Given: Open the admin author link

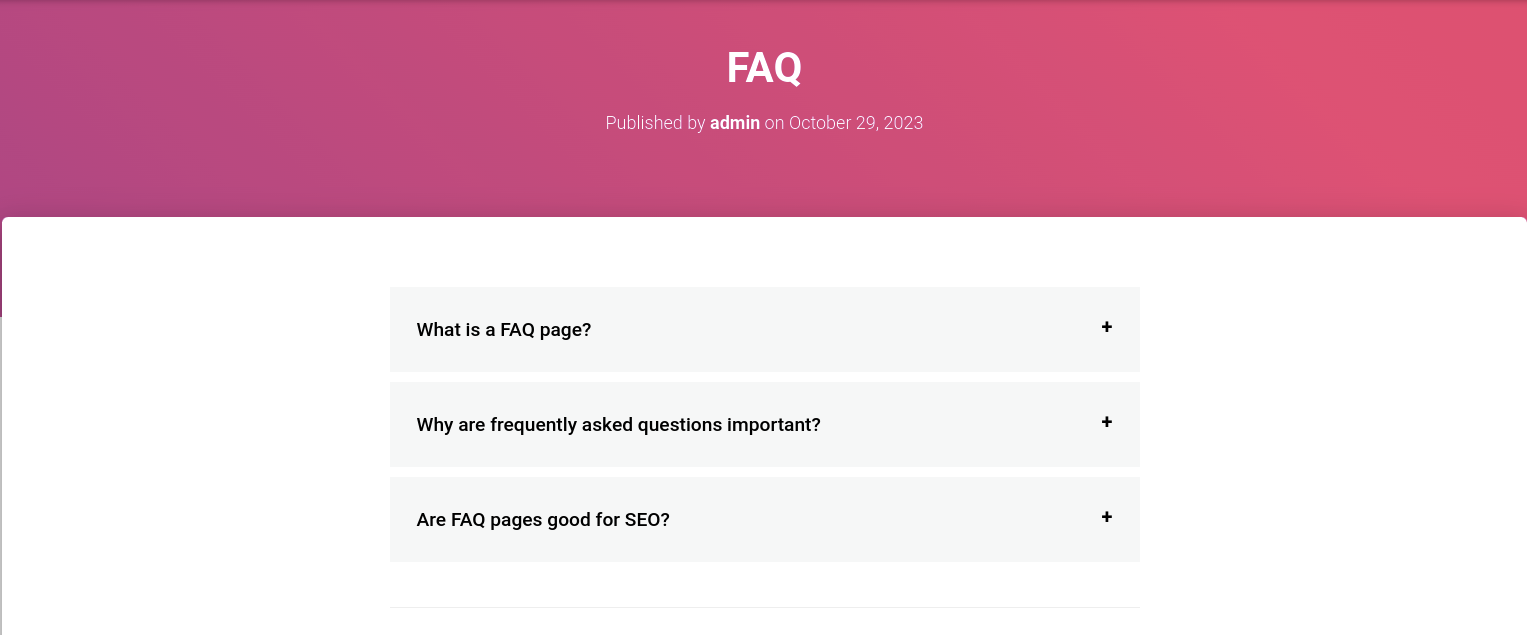Looking at the screenshot, I should click(x=735, y=123).
